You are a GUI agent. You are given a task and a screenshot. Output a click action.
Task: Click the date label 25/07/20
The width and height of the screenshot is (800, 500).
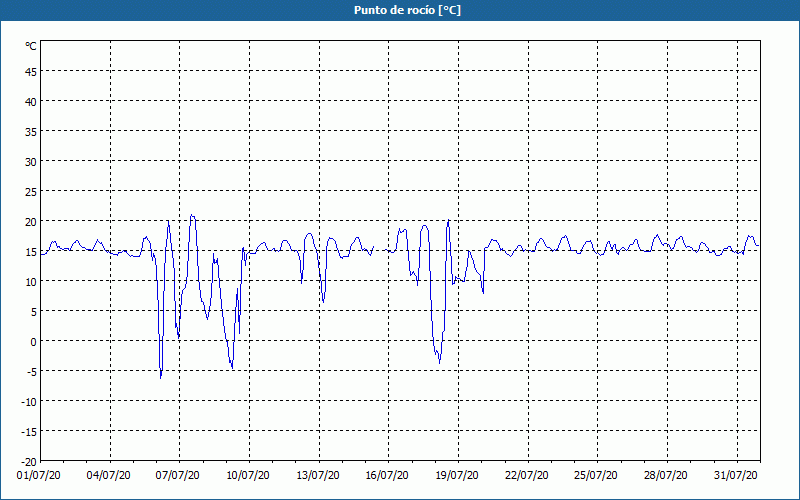click(596, 476)
